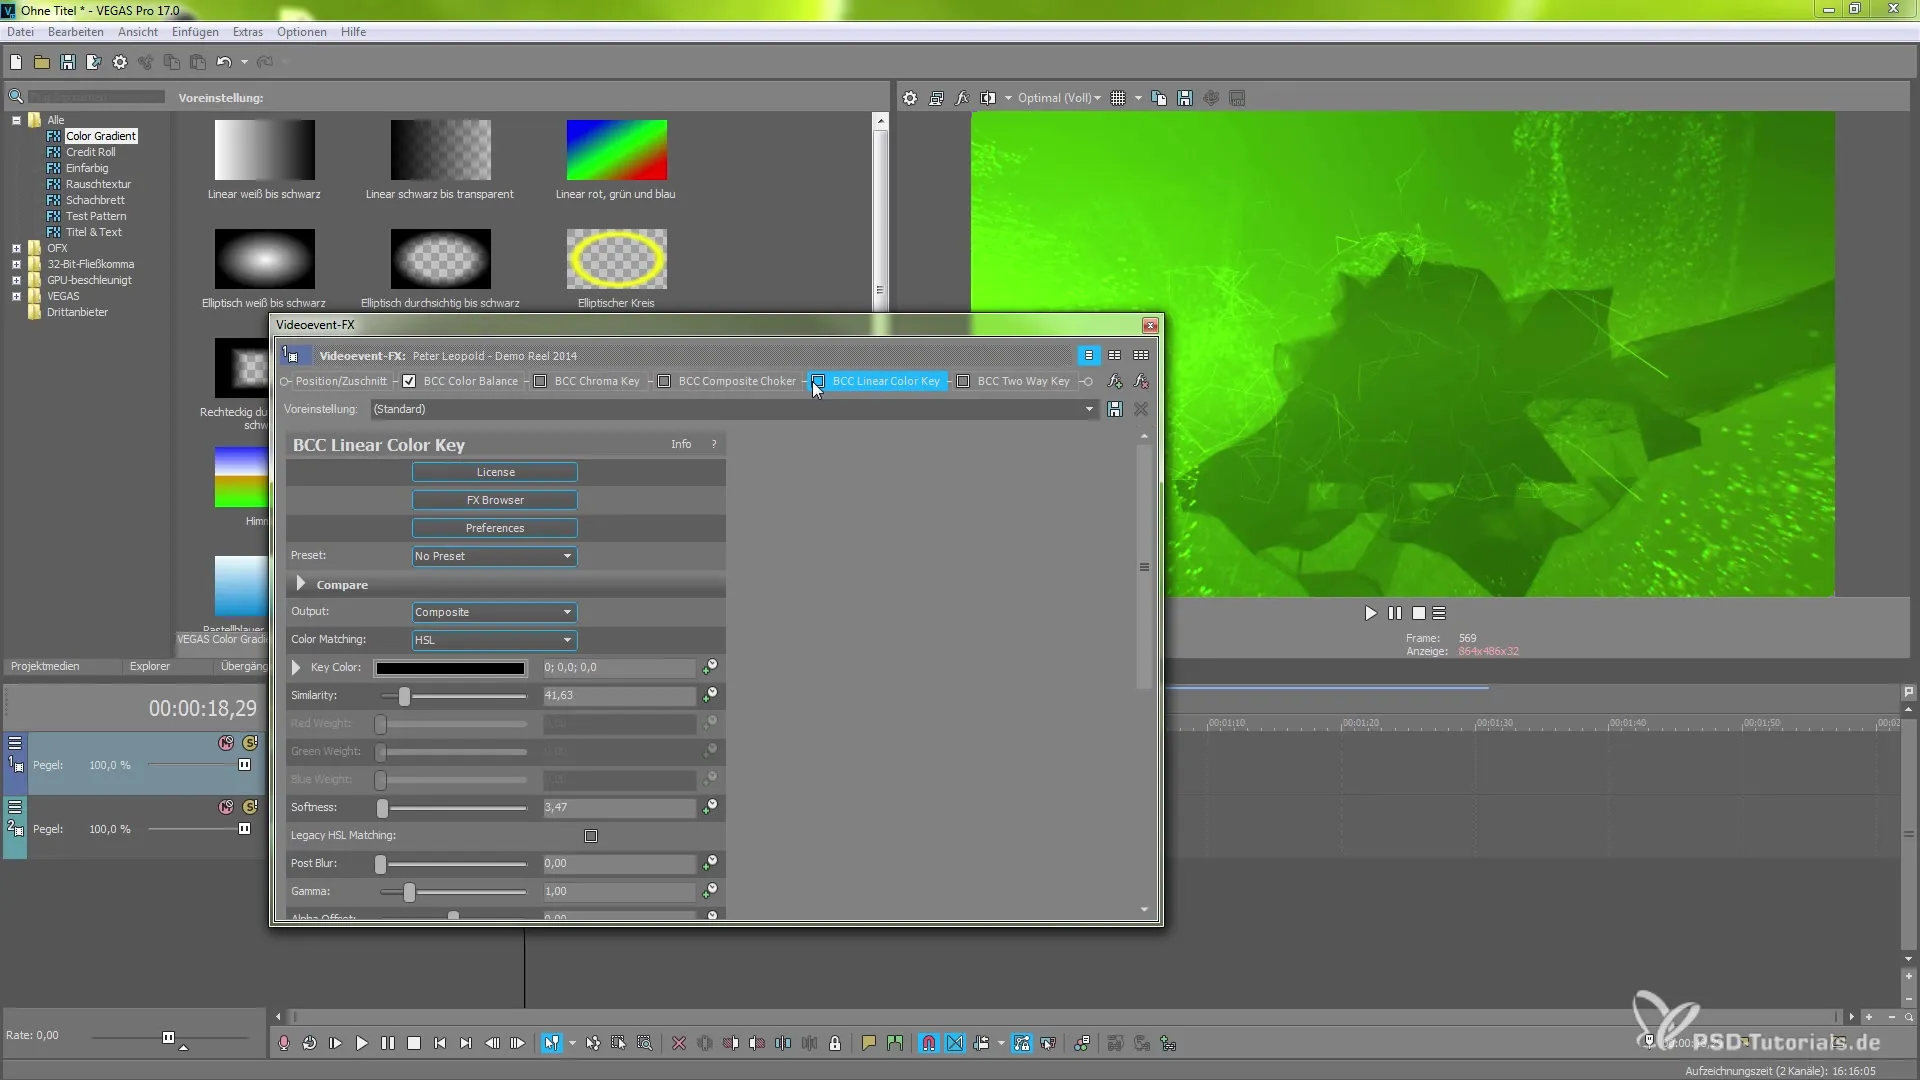The width and height of the screenshot is (1920, 1080).
Task: Toggle the preview overlays grid icon
Action: point(1118,98)
